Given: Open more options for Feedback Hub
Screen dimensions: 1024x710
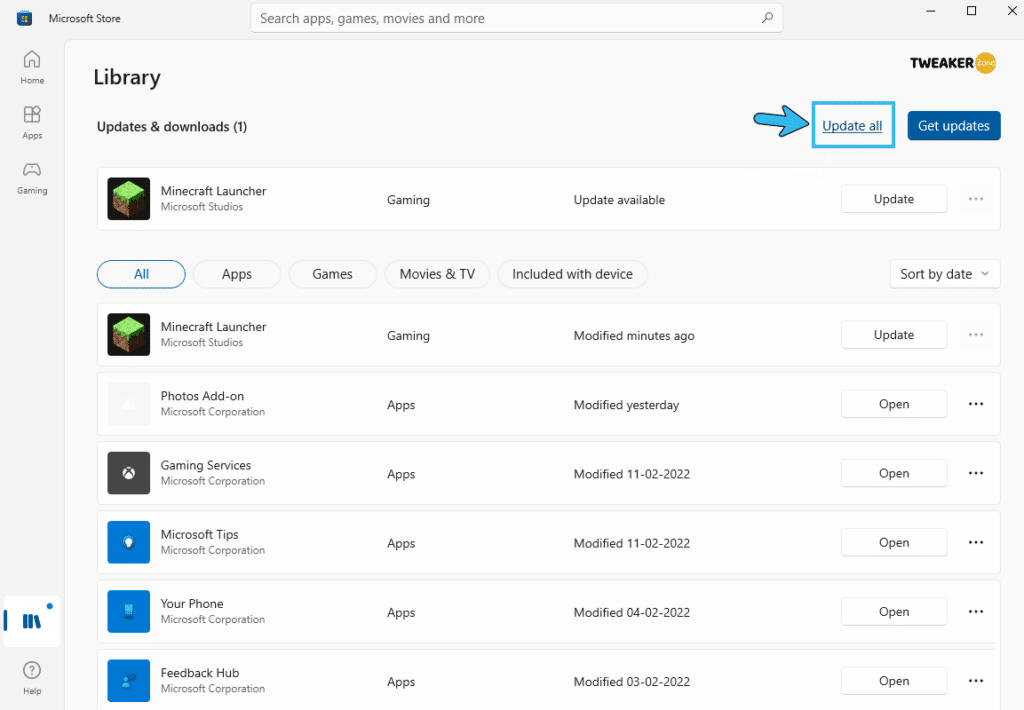Looking at the screenshot, I should 976,681.
